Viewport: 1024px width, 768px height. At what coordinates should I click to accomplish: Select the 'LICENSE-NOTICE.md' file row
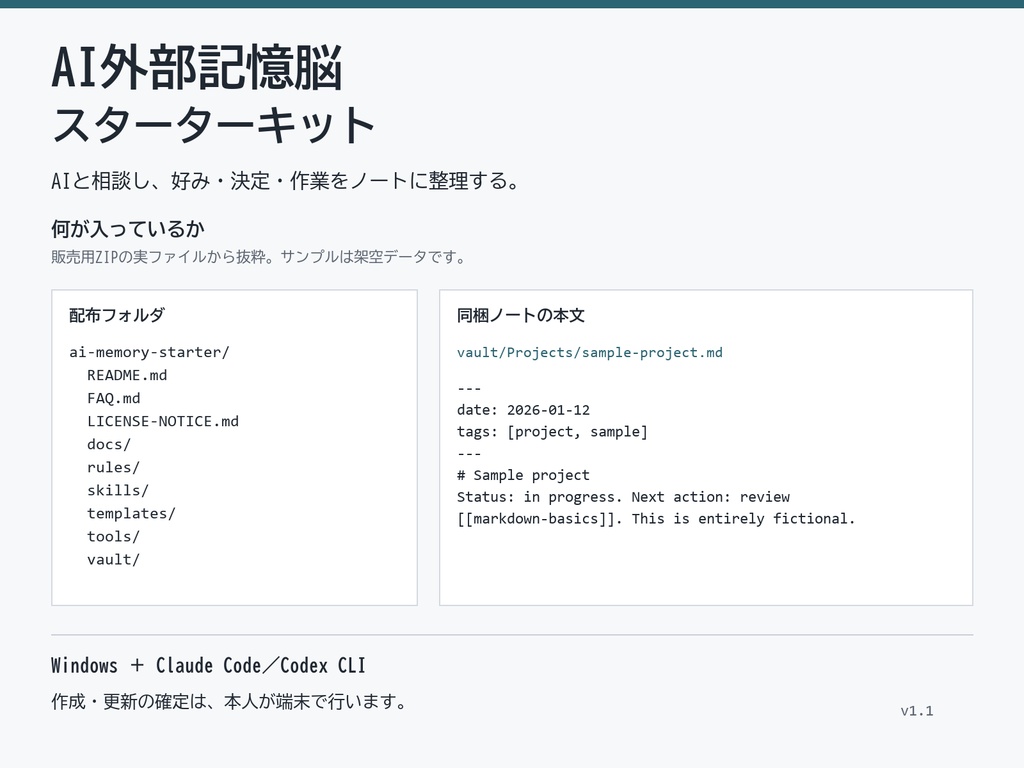pos(163,421)
